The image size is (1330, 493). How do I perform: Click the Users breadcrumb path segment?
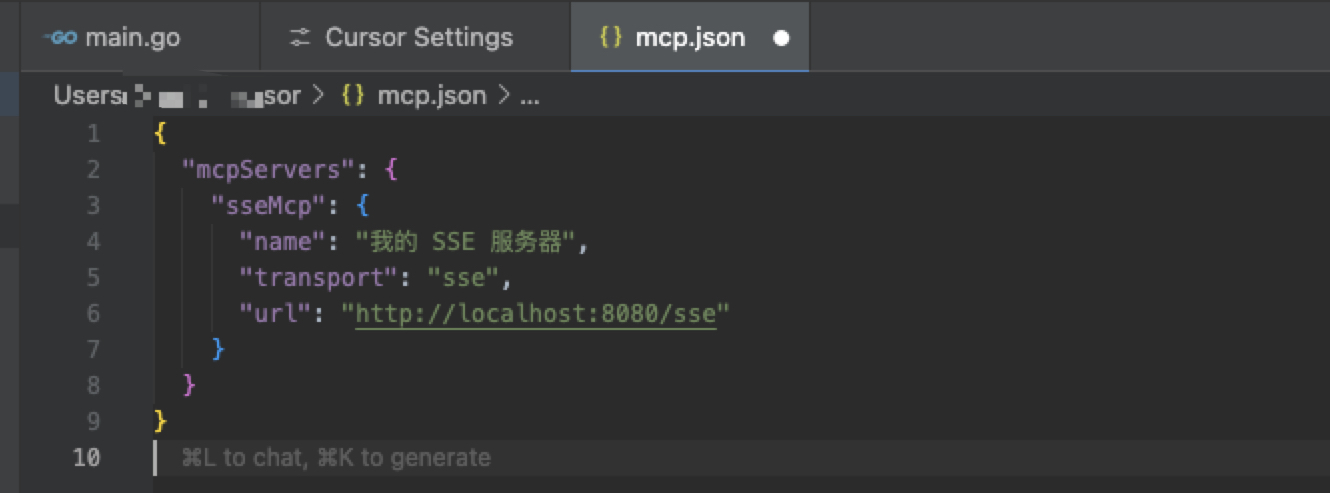point(86,96)
